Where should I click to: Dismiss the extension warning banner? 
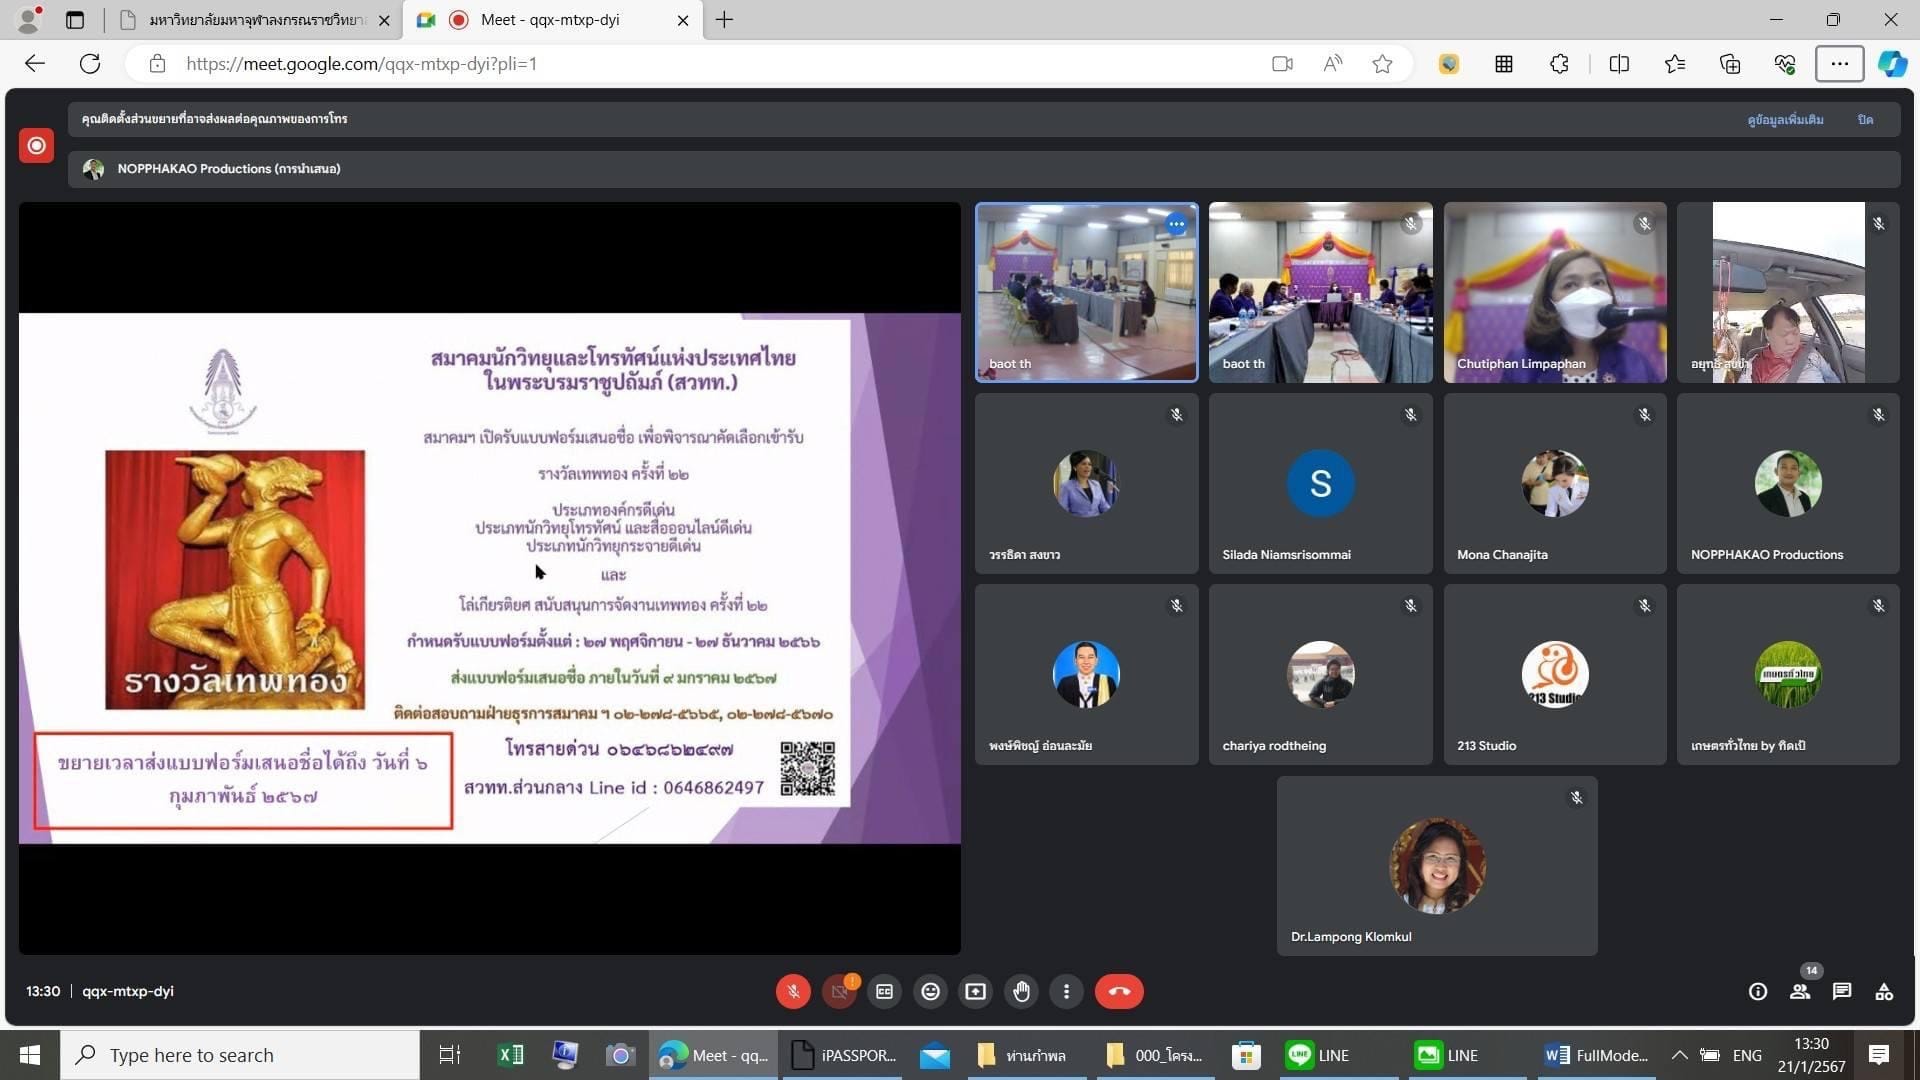coord(1865,119)
